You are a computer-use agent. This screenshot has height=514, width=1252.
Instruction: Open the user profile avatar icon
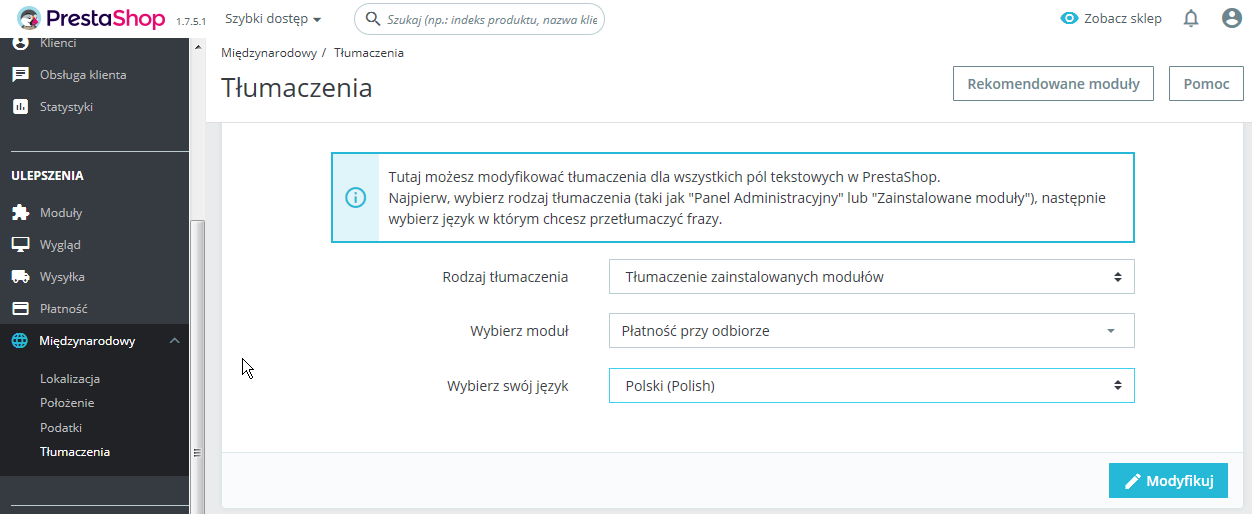pos(1232,18)
